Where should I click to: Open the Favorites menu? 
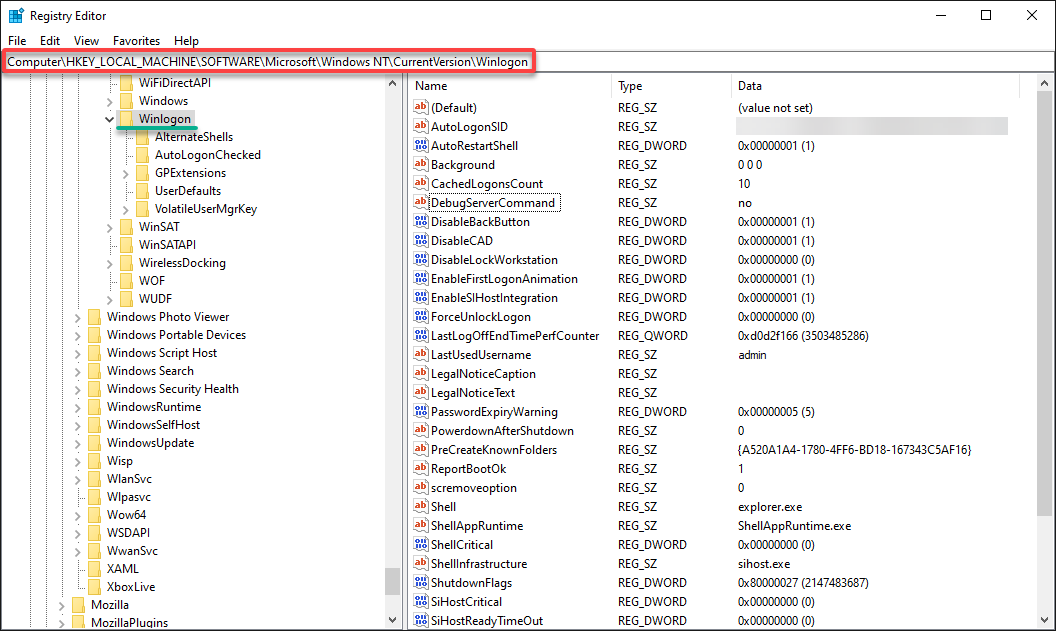[136, 40]
